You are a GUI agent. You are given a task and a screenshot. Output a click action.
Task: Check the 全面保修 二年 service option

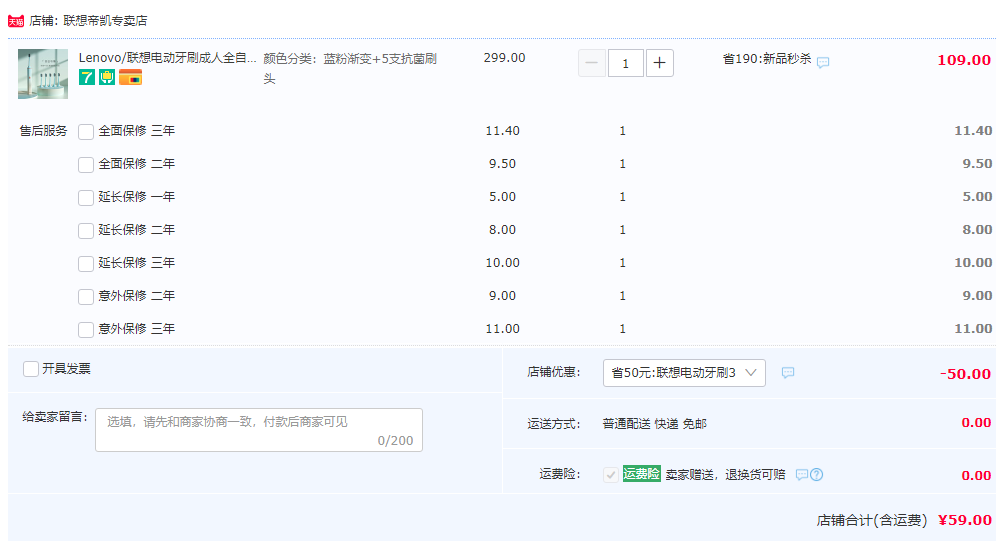pyautogui.click(x=86, y=164)
